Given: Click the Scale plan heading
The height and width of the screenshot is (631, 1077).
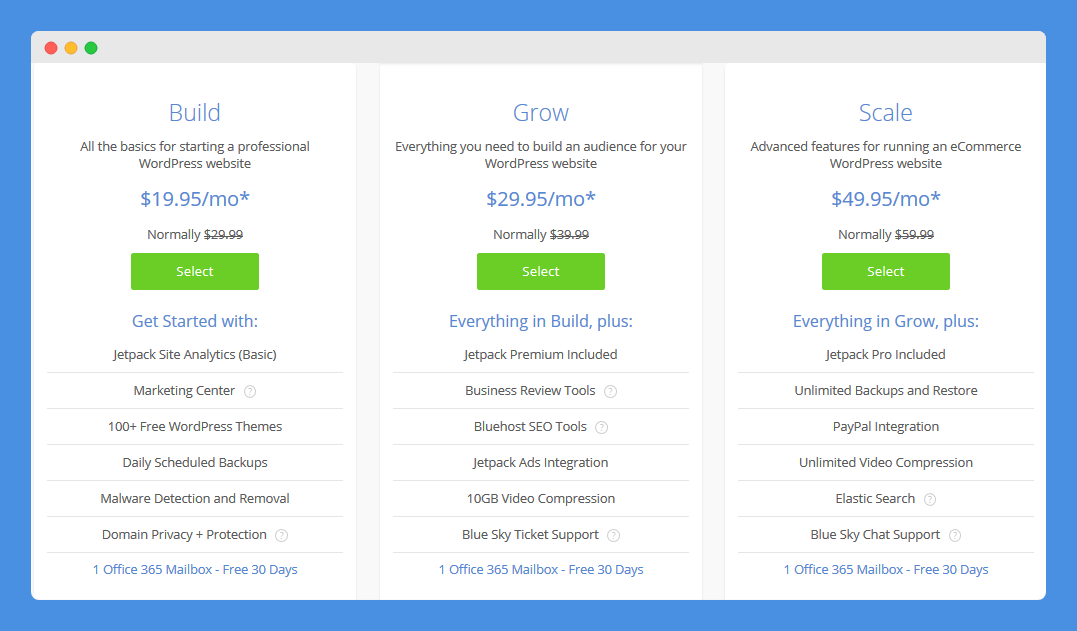Looking at the screenshot, I should [x=886, y=113].
